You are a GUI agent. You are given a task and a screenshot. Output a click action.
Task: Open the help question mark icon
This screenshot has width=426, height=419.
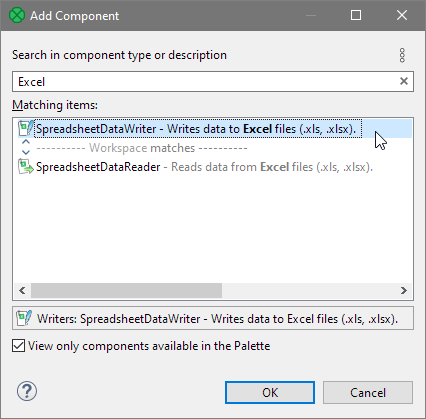click(x=27, y=391)
